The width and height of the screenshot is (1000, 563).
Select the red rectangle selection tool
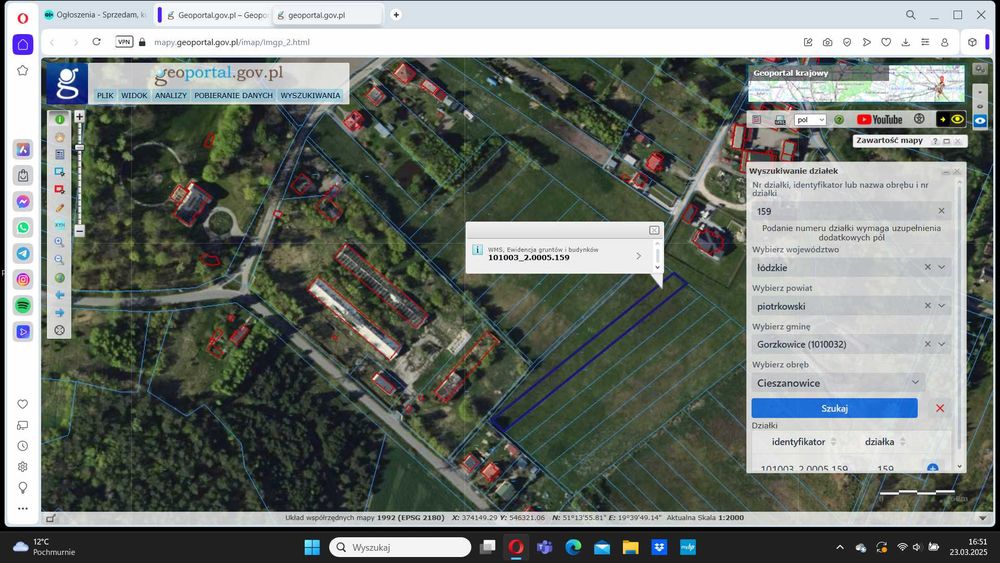tap(59, 189)
